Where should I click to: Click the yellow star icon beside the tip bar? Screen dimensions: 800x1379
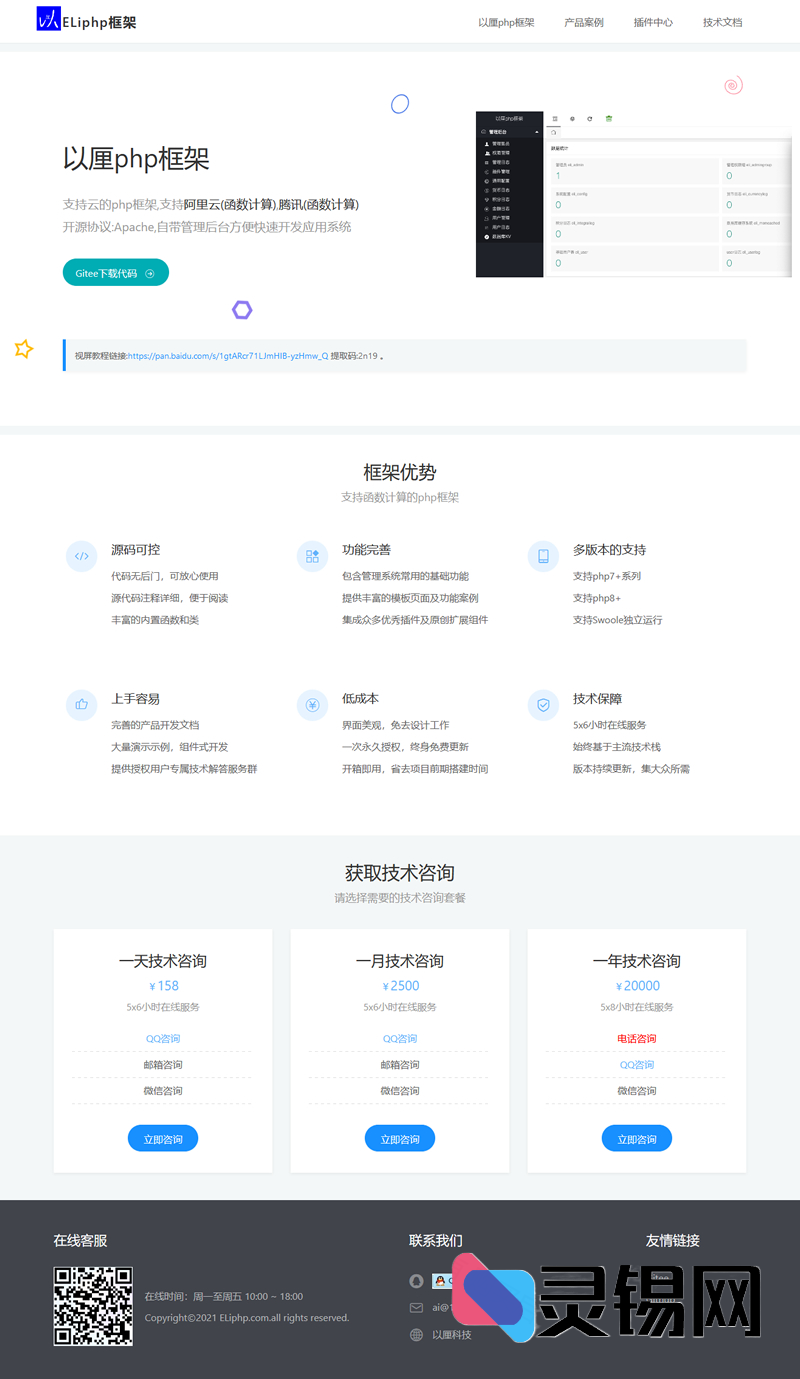(x=23, y=349)
